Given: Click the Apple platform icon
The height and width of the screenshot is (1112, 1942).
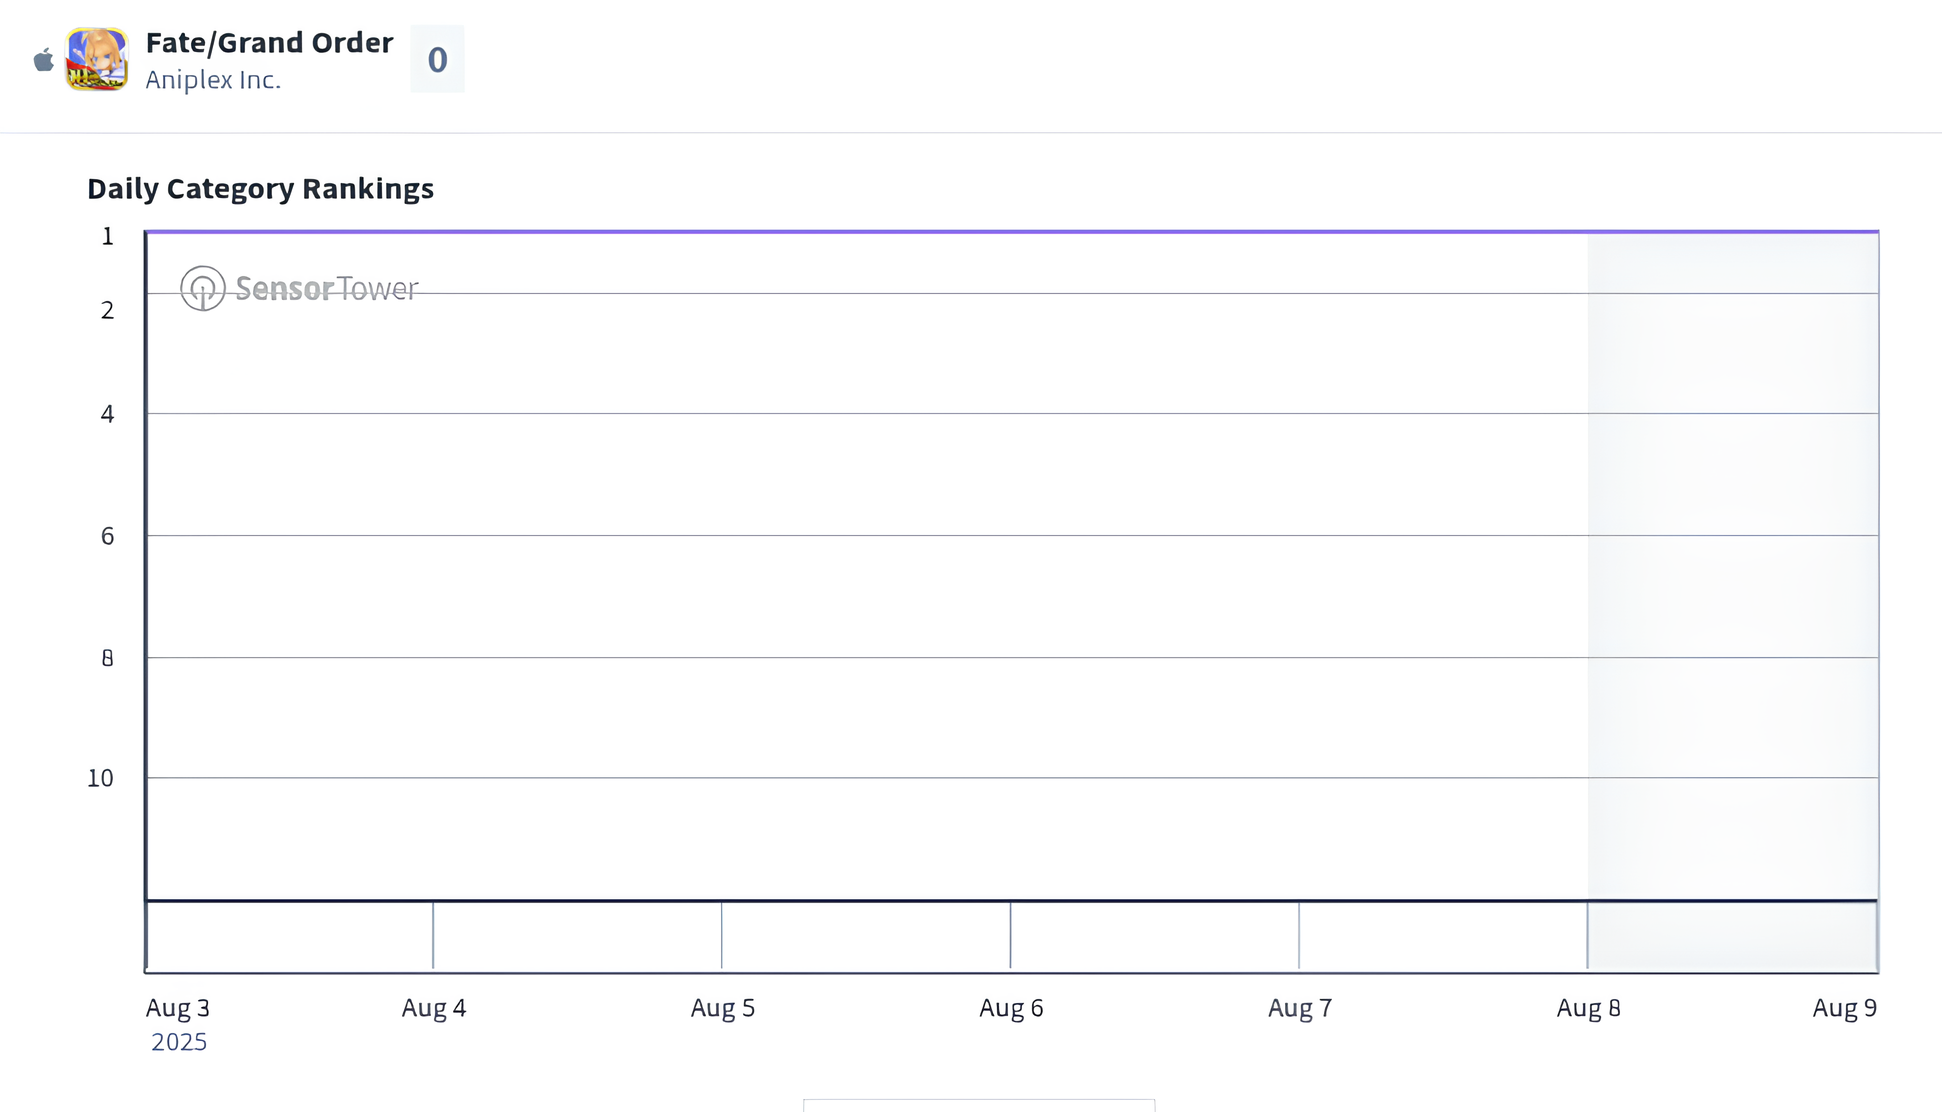Looking at the screenshot, I should 43,60.
